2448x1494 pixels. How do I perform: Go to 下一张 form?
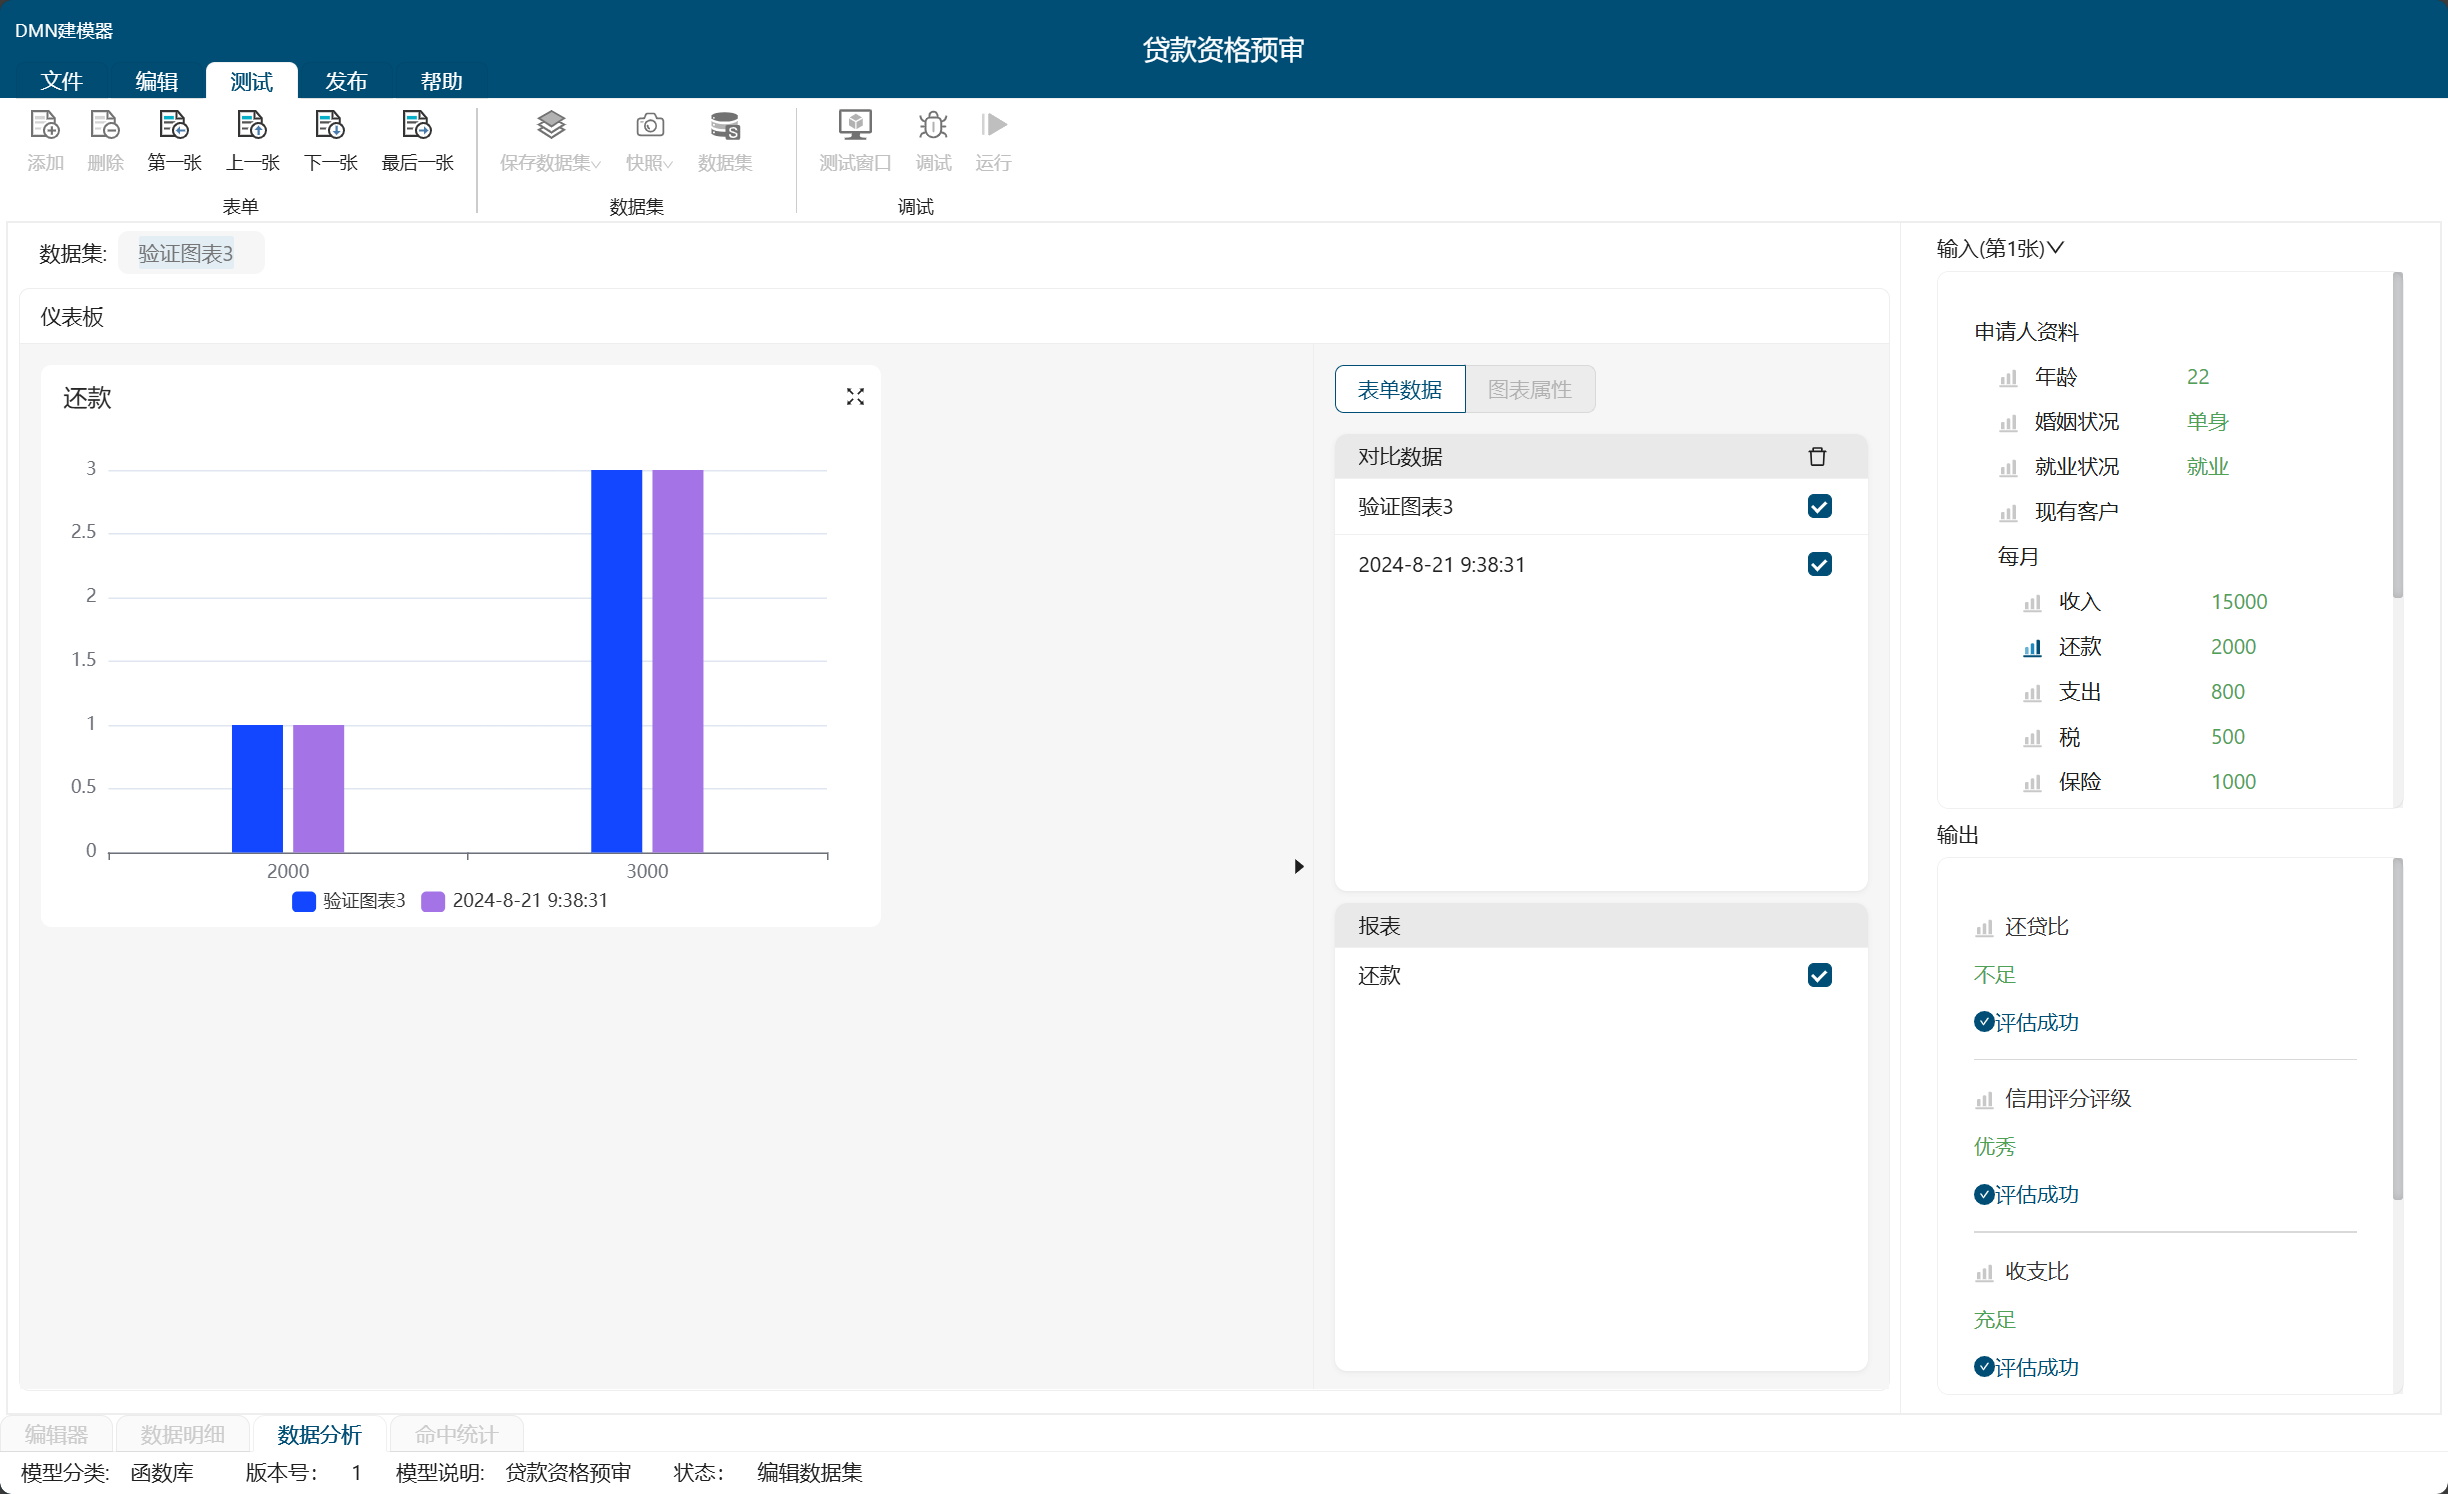click(330, 140)
